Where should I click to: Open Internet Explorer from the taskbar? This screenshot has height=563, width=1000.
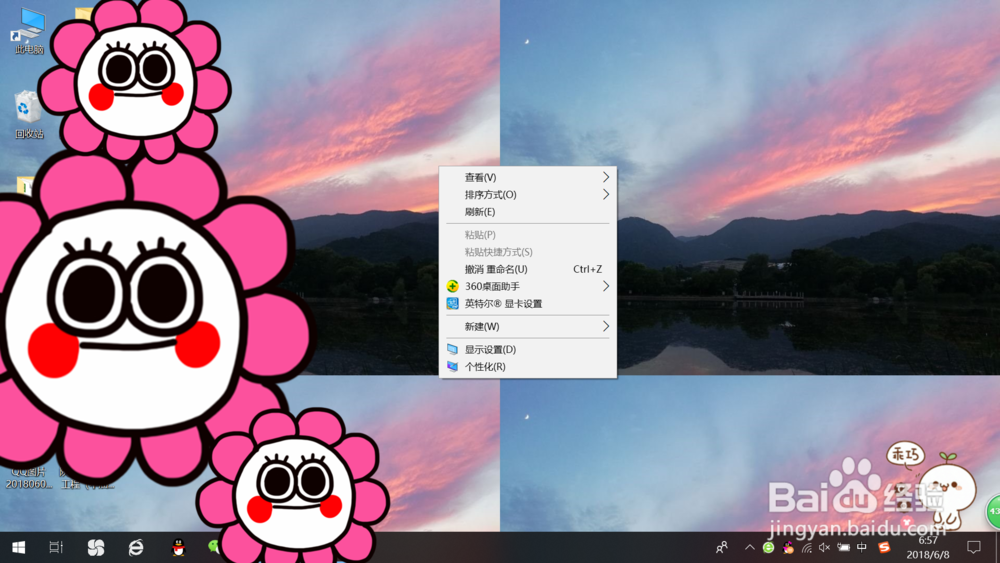pos(136,547)
